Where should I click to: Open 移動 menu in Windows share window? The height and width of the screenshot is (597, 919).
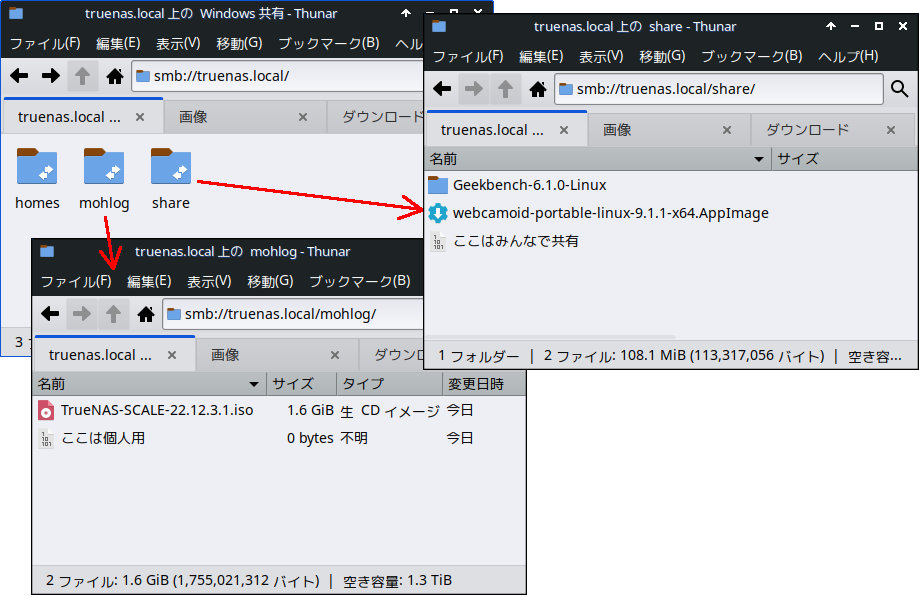pos(239,44)
